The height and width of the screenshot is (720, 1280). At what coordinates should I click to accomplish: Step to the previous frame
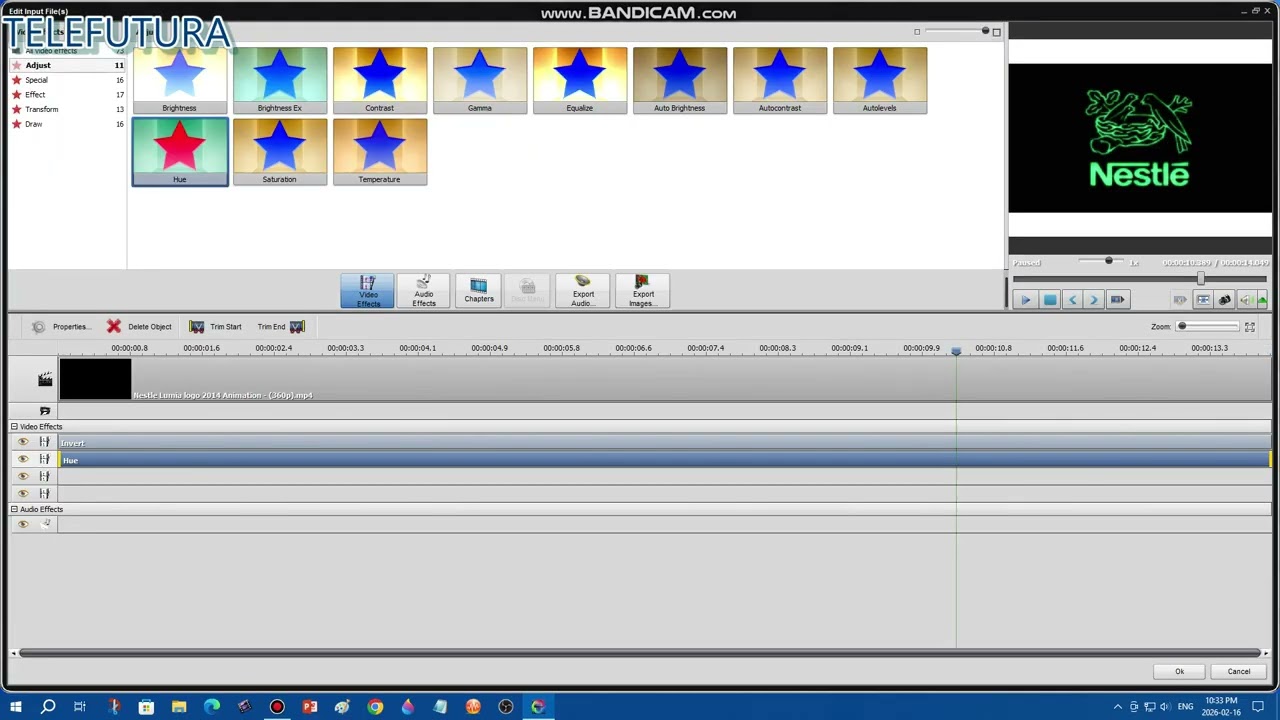point(1072,300)
